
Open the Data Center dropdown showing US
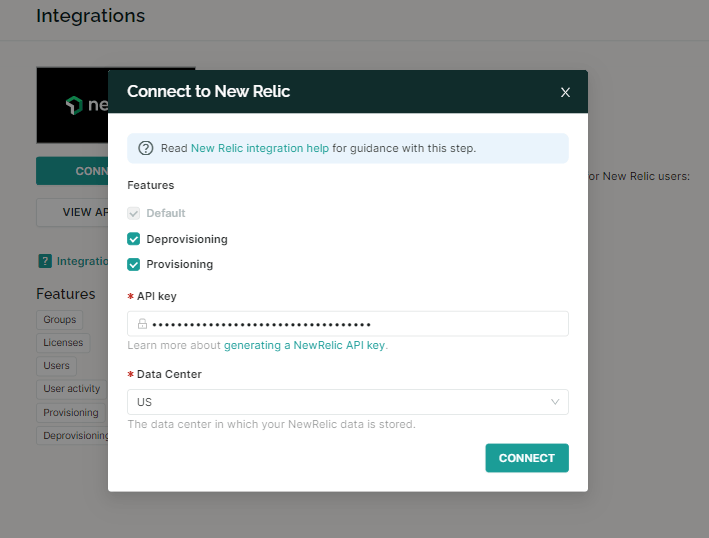(x=348, y=402)
